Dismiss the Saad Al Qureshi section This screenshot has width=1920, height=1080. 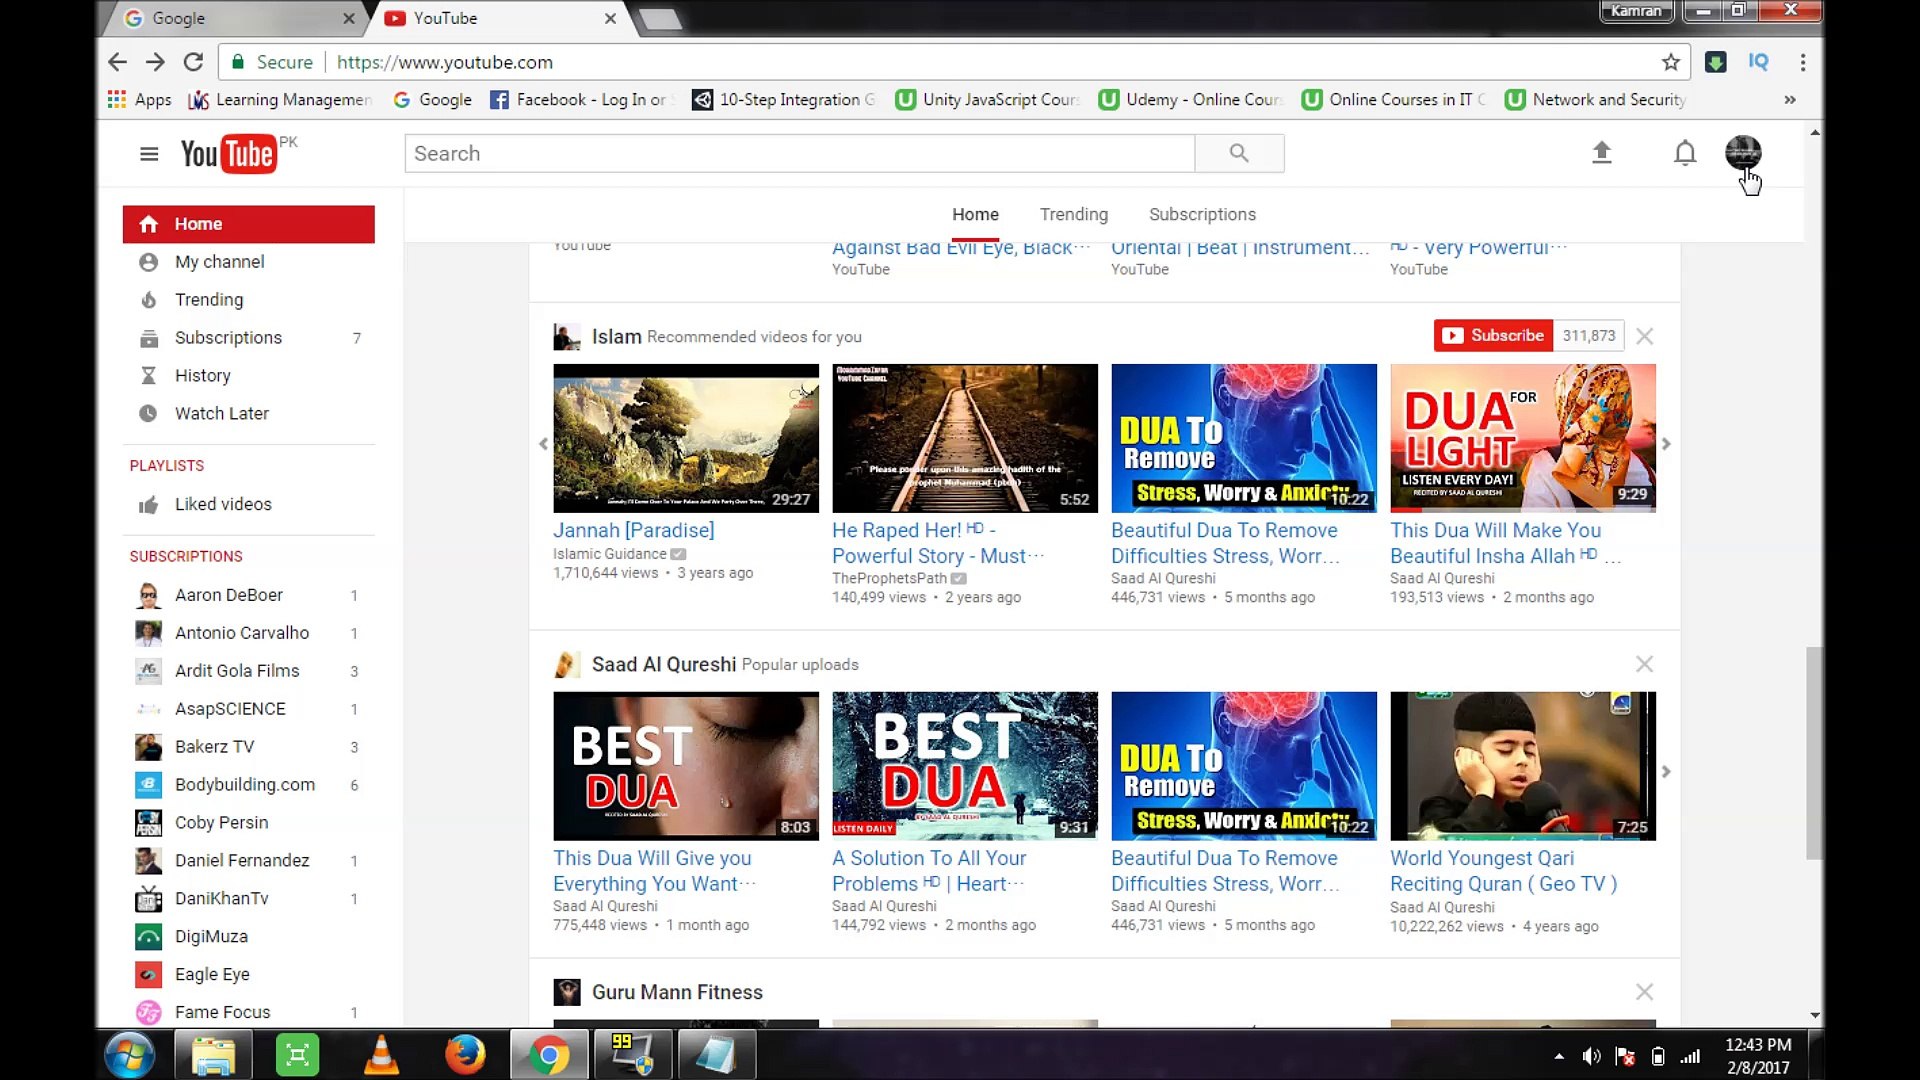(1644, 664)
